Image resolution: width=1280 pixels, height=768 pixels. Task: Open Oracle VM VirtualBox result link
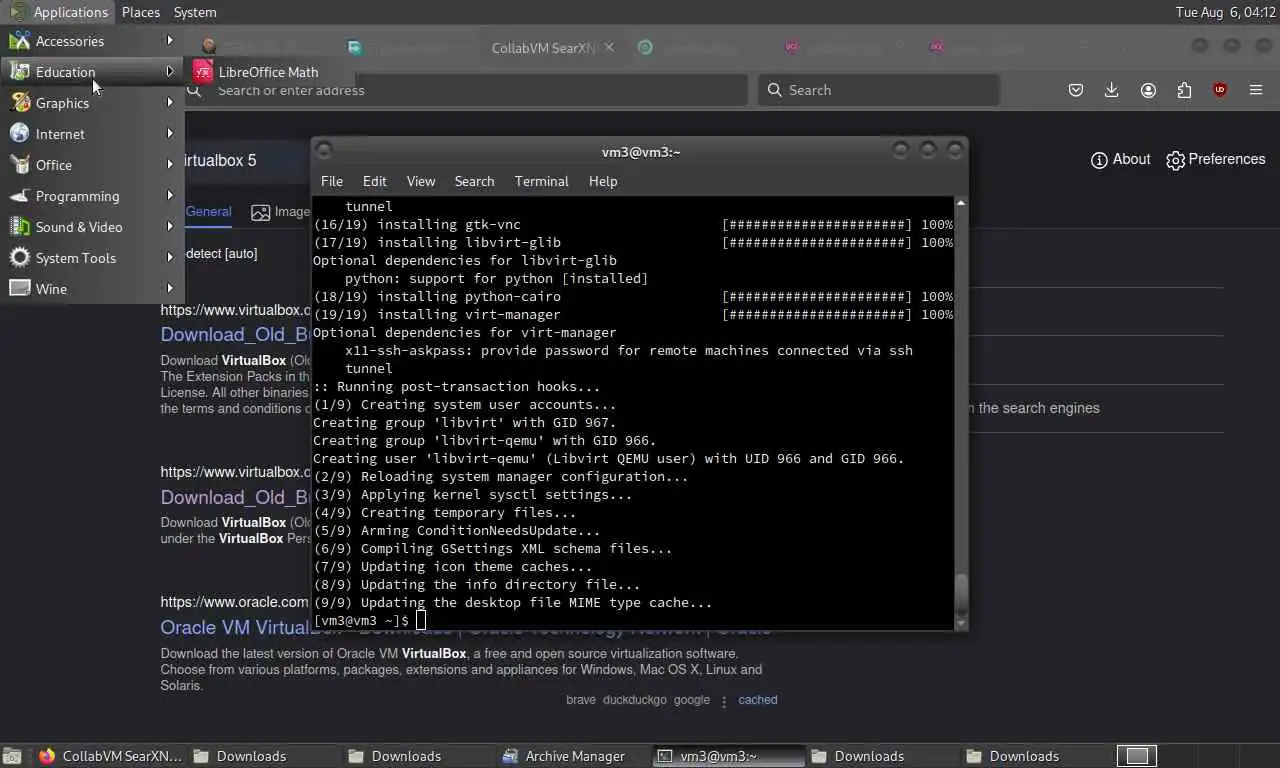click(x=235, y=628)
